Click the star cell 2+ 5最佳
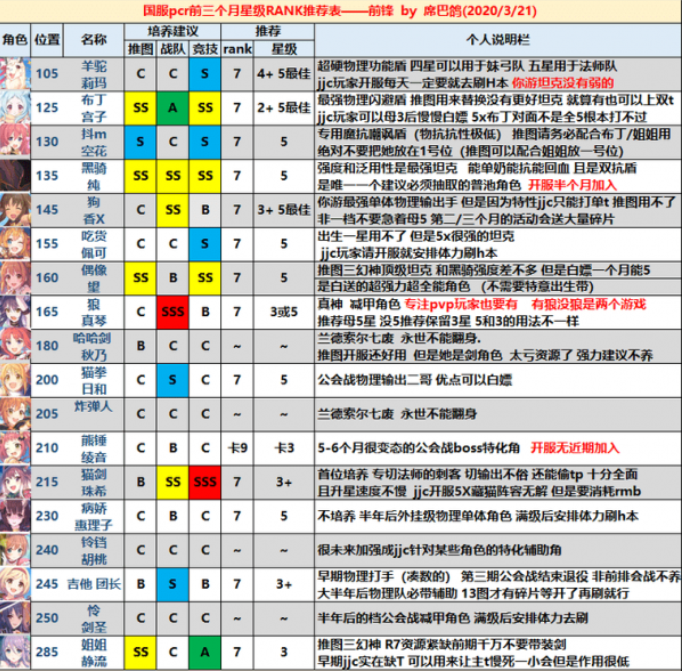 (284, 107)
